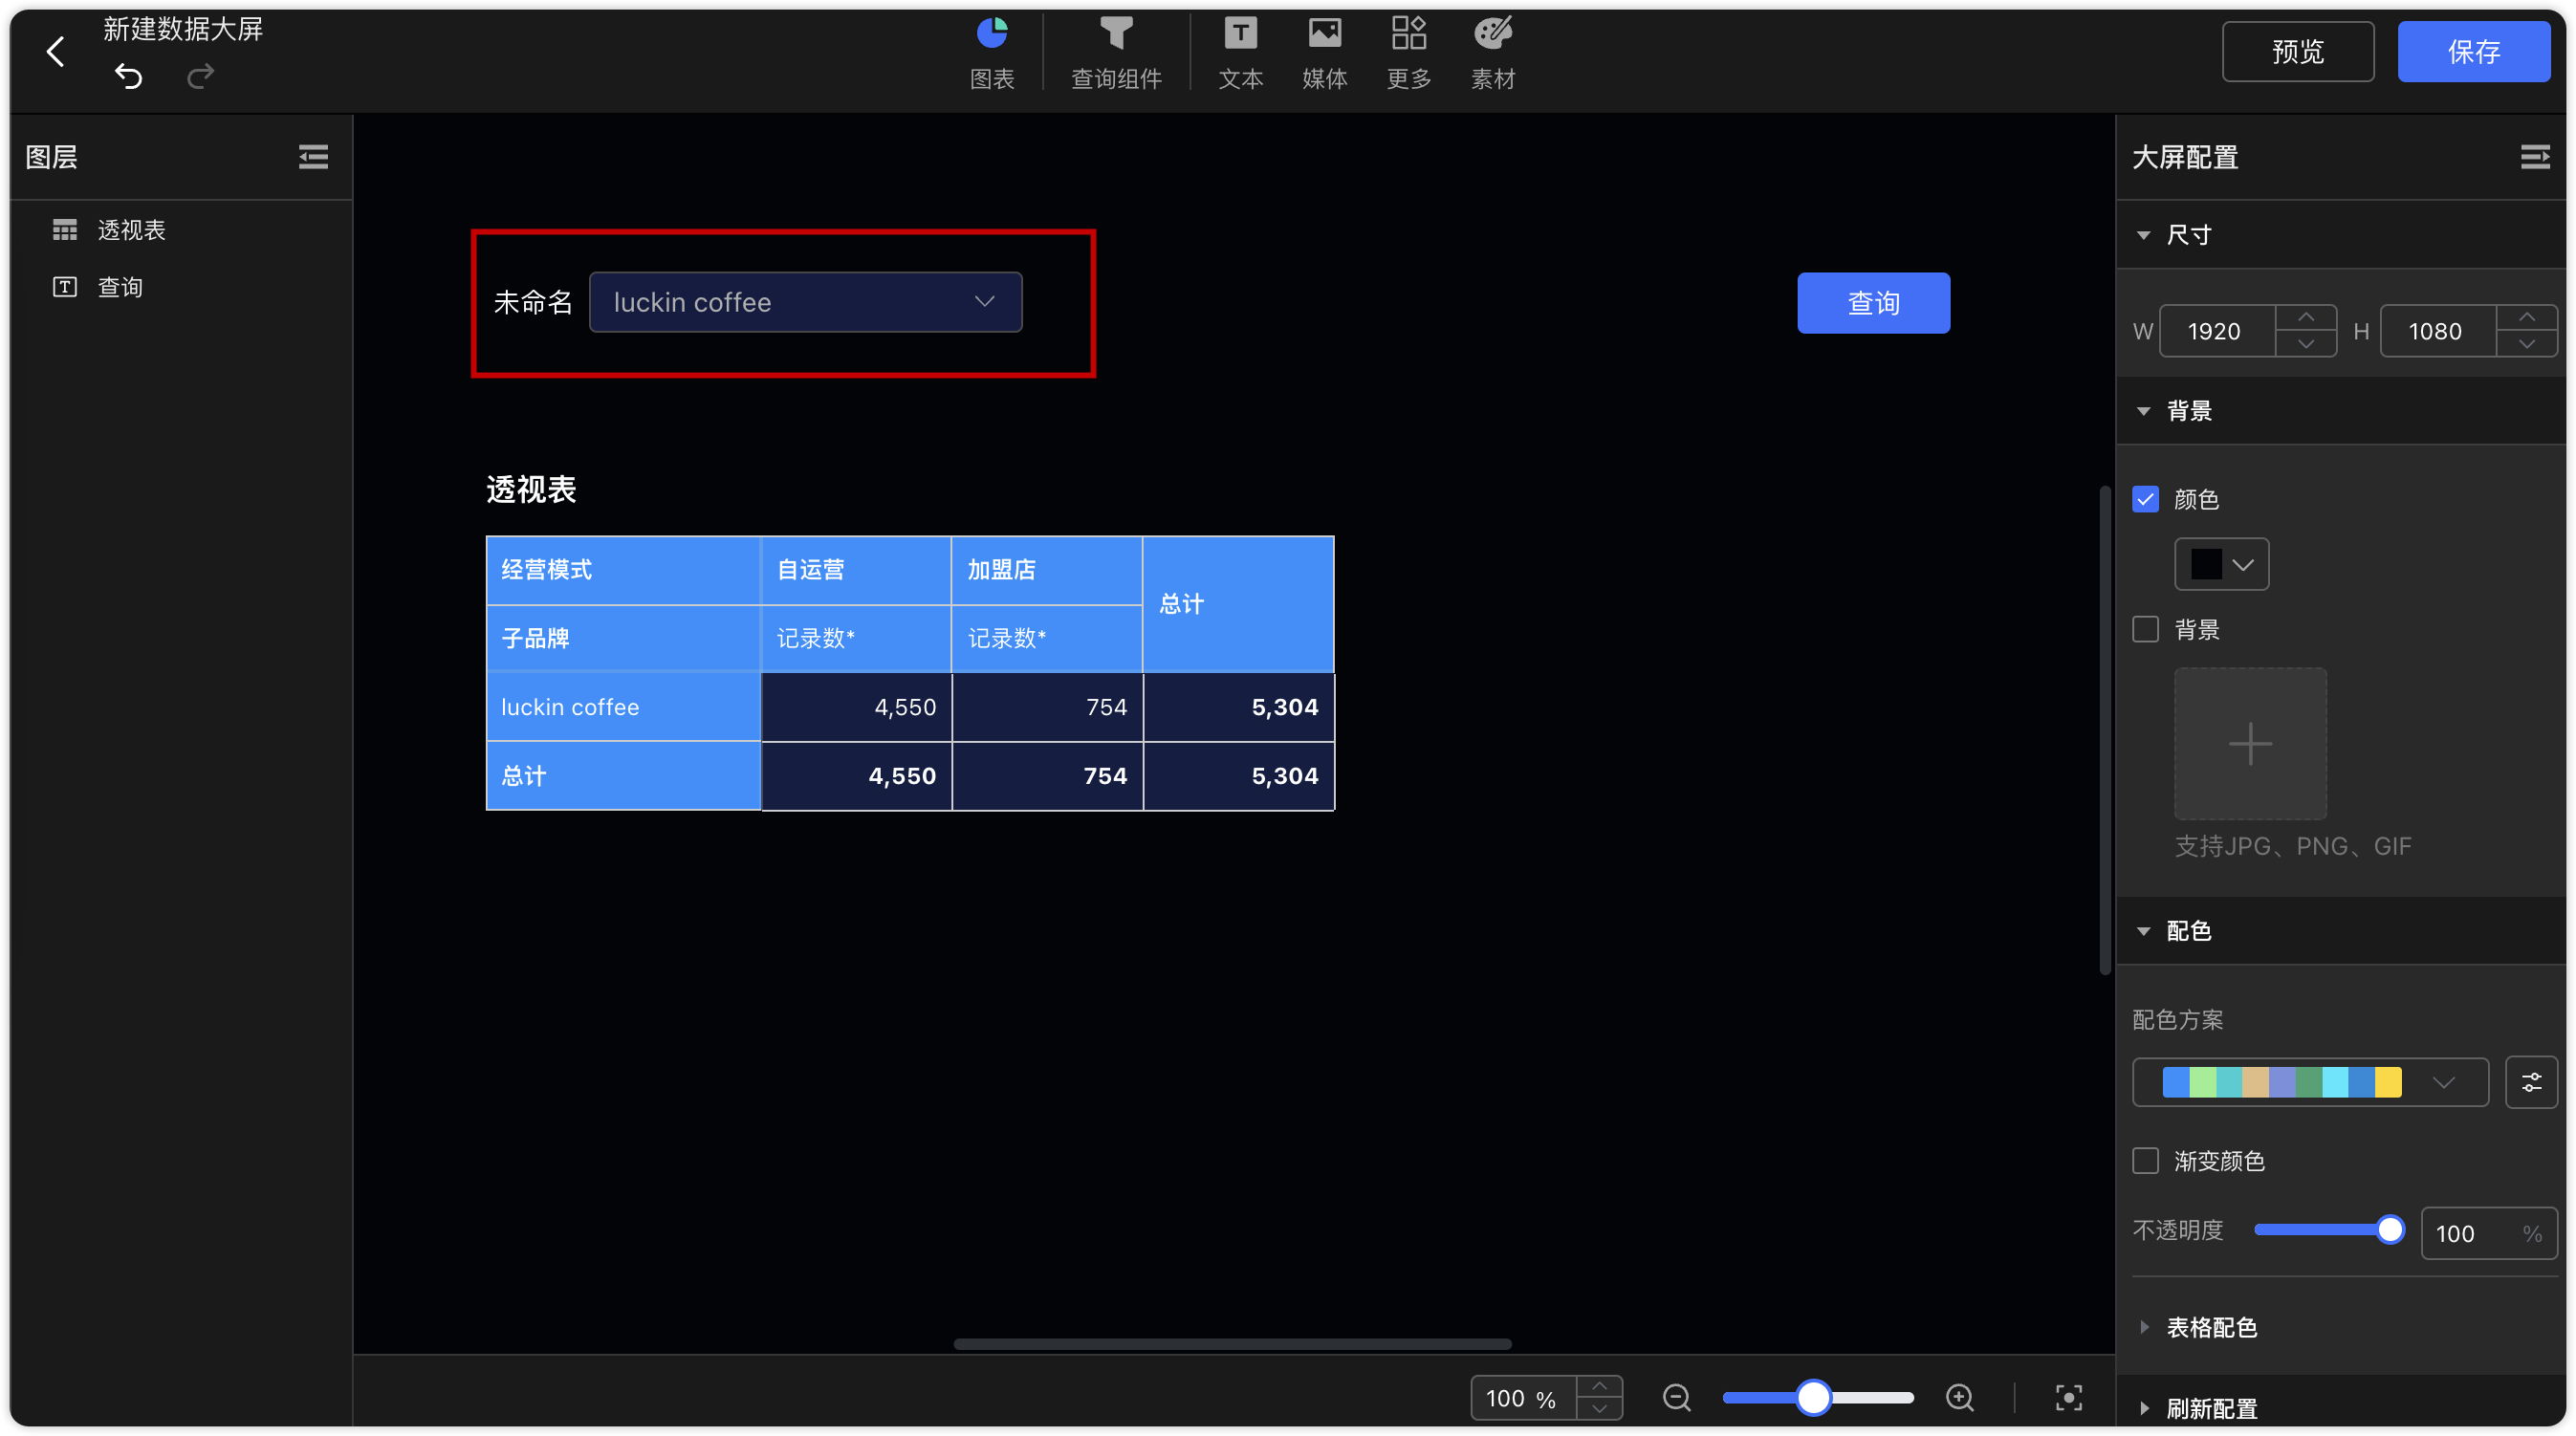
Task: Edit the width 1920 field
Action: click(2217, 331)
